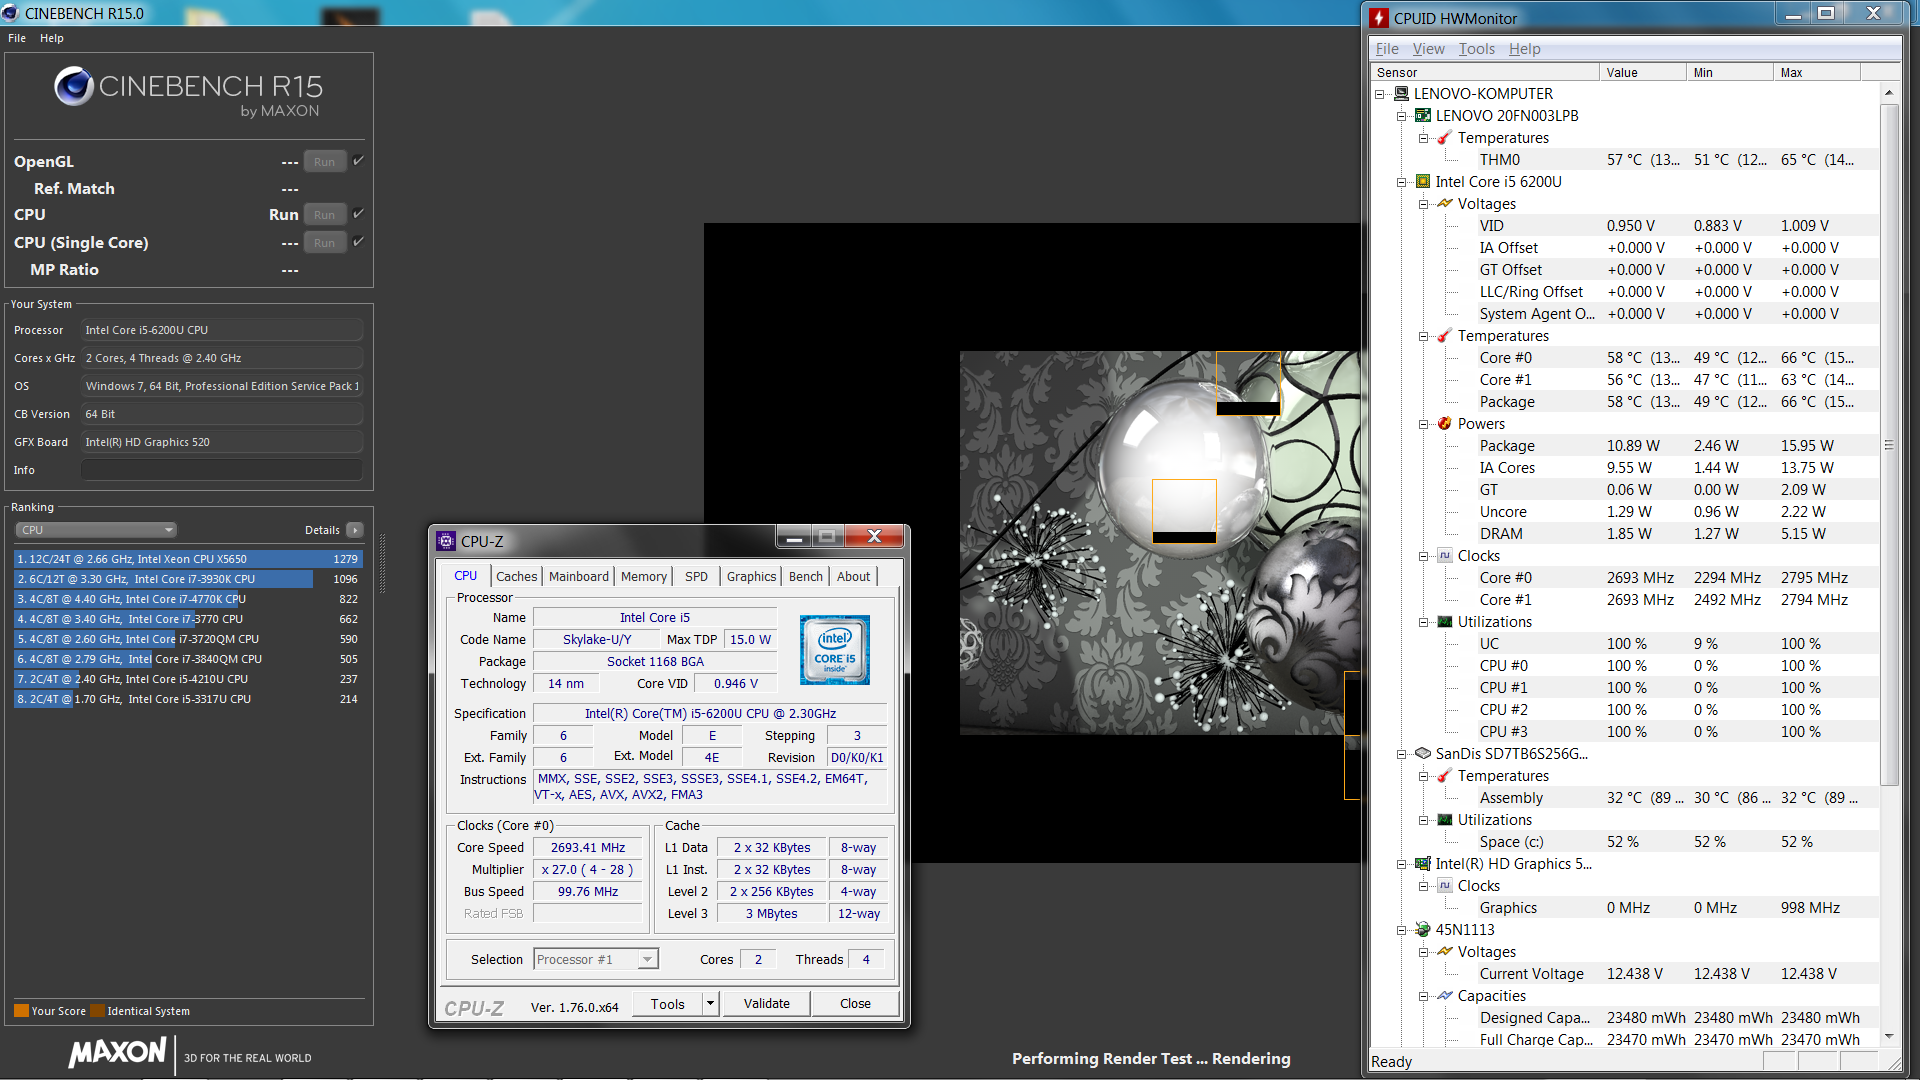Click the Intel Core i5 6200U chip icon
The width and height of the screenshot is (1920, 1080).
(x=1422, y=182)
